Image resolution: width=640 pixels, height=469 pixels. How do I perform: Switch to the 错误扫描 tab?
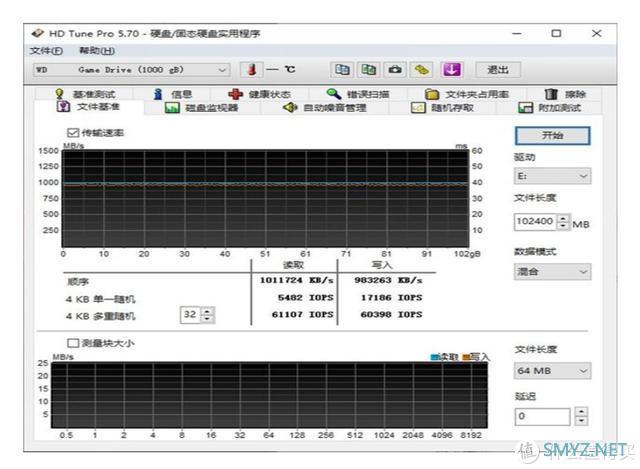click(x=358, y=94)
